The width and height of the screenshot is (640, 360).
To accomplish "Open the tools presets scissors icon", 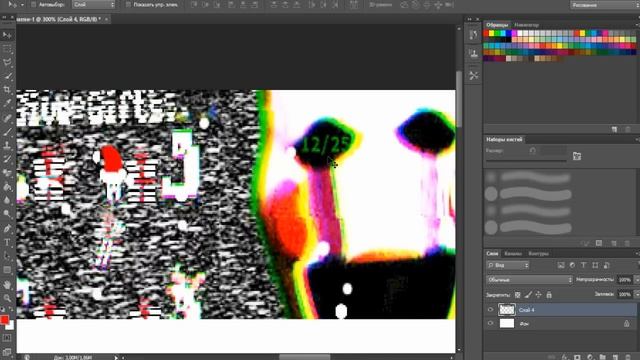I will pyautogui.click(x=473, y=76).
